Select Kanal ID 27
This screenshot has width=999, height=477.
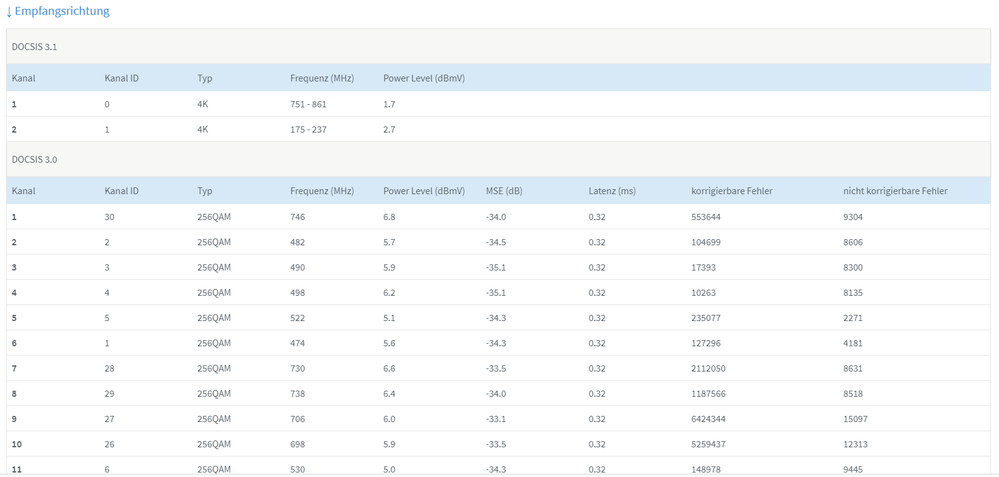[109, 419]
